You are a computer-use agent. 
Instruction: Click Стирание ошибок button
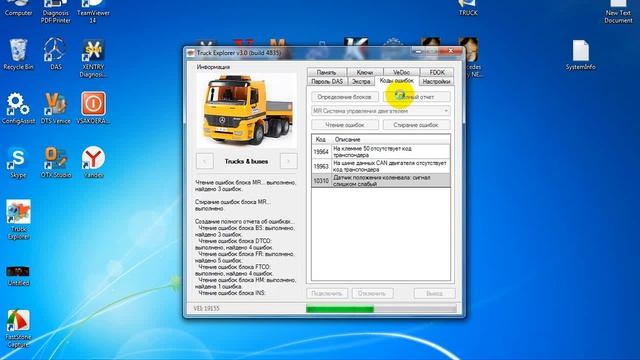tap(416, 125)
